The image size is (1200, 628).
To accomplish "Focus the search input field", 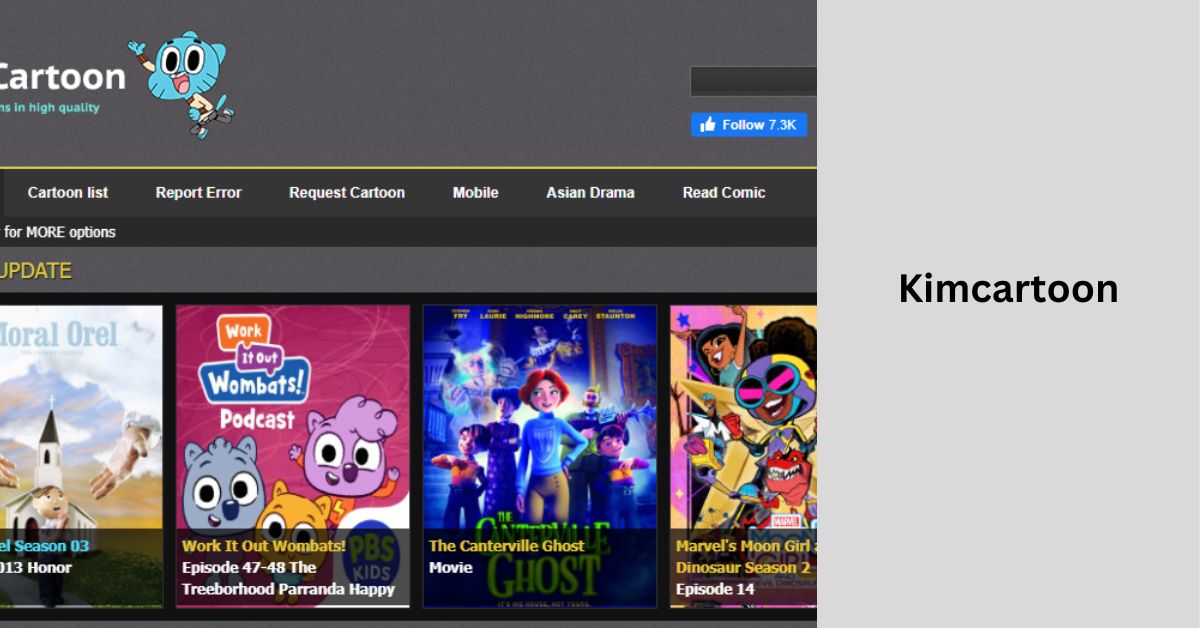I will tap(753, 81).
